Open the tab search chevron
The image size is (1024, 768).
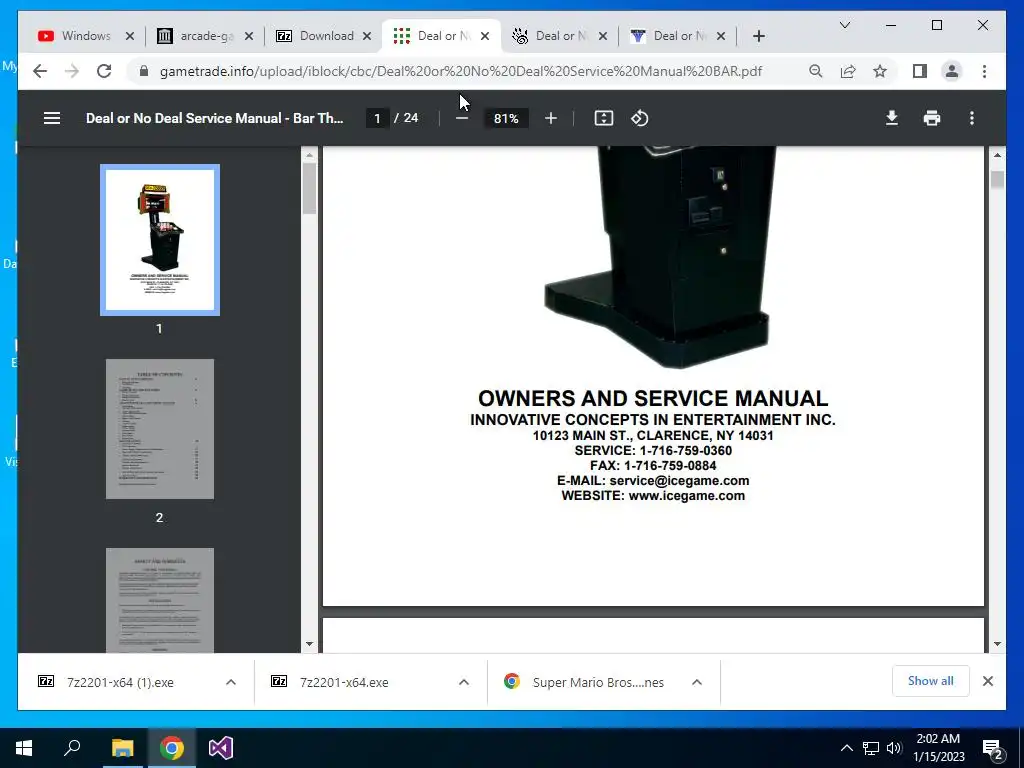tap(844, 25)
